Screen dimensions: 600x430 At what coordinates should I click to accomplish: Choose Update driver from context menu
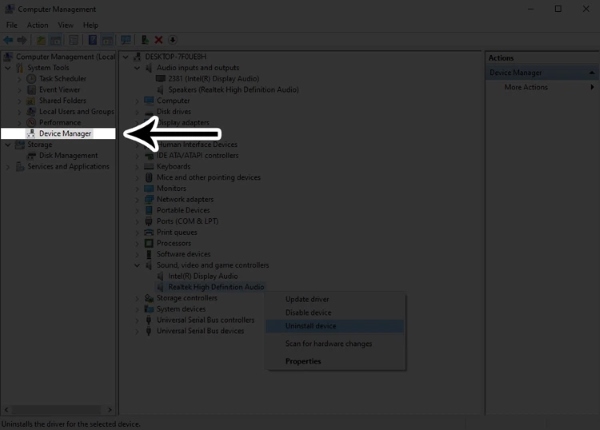click(335, 299)
